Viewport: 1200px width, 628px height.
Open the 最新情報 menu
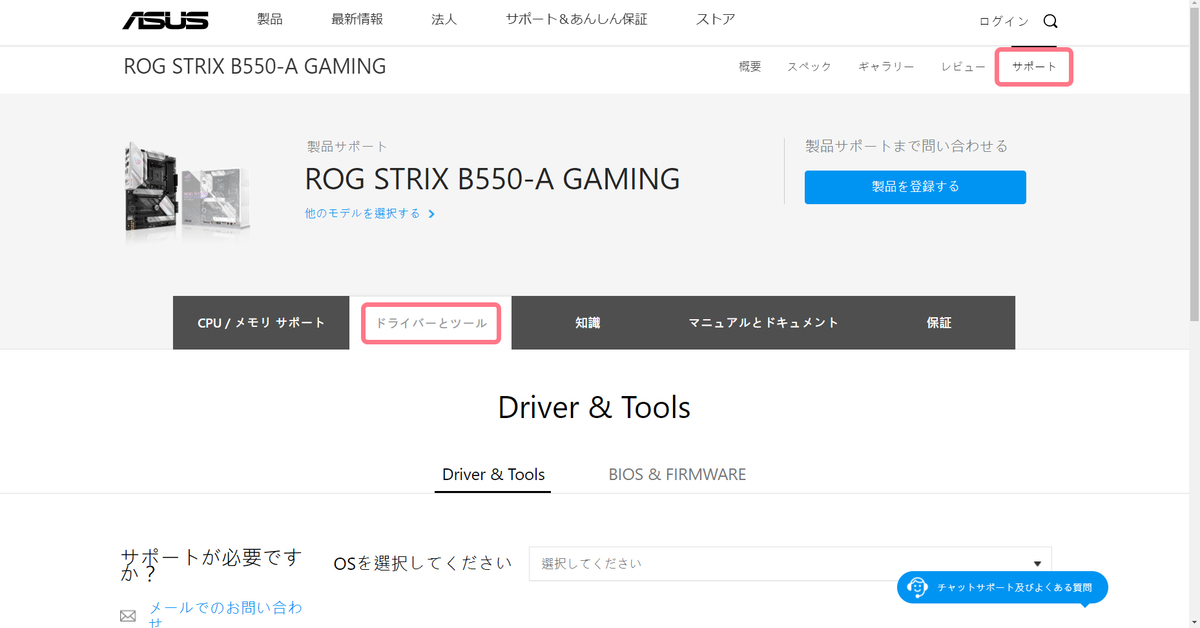[x=357, y=20]
